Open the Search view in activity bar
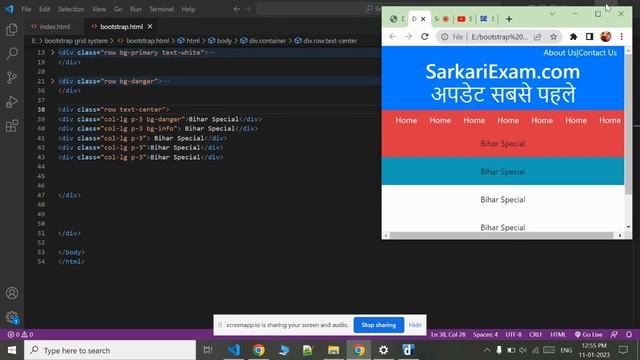Screen dimensions: 640x360 (x=12, y=53)
